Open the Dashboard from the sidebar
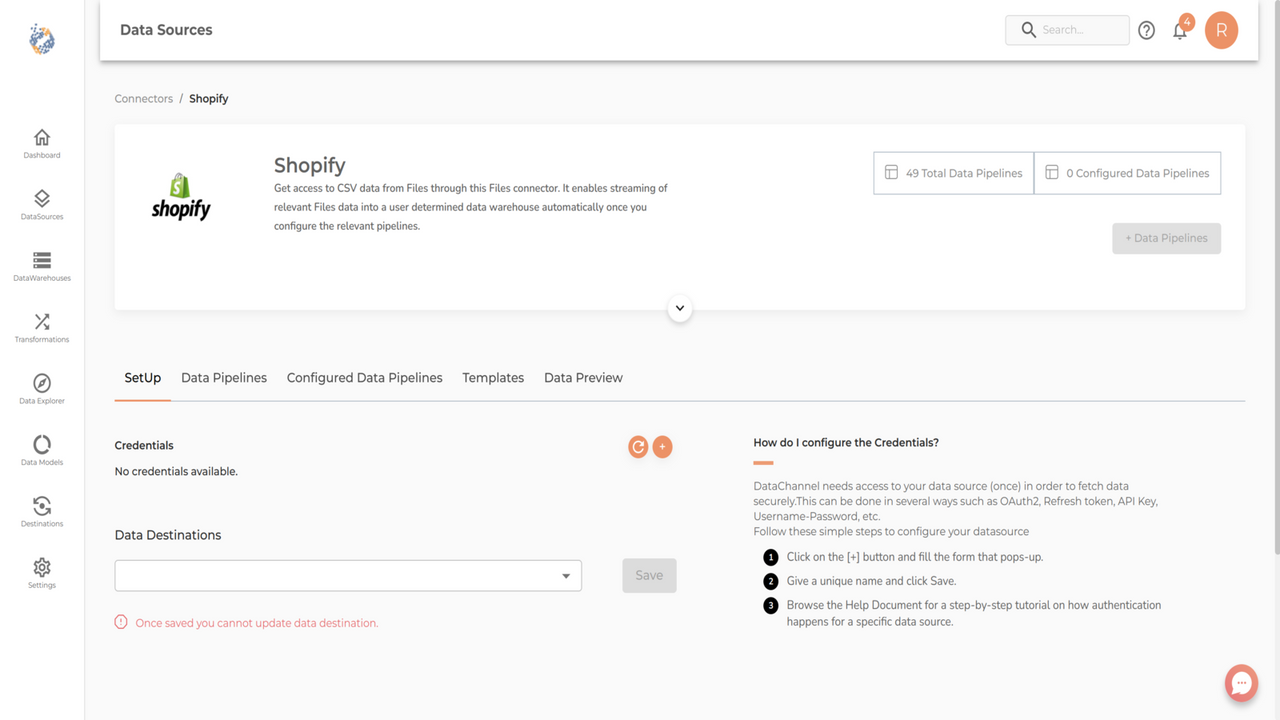Image resolution: width=1280 pixels, height=720 pixels. coord(41,143)
